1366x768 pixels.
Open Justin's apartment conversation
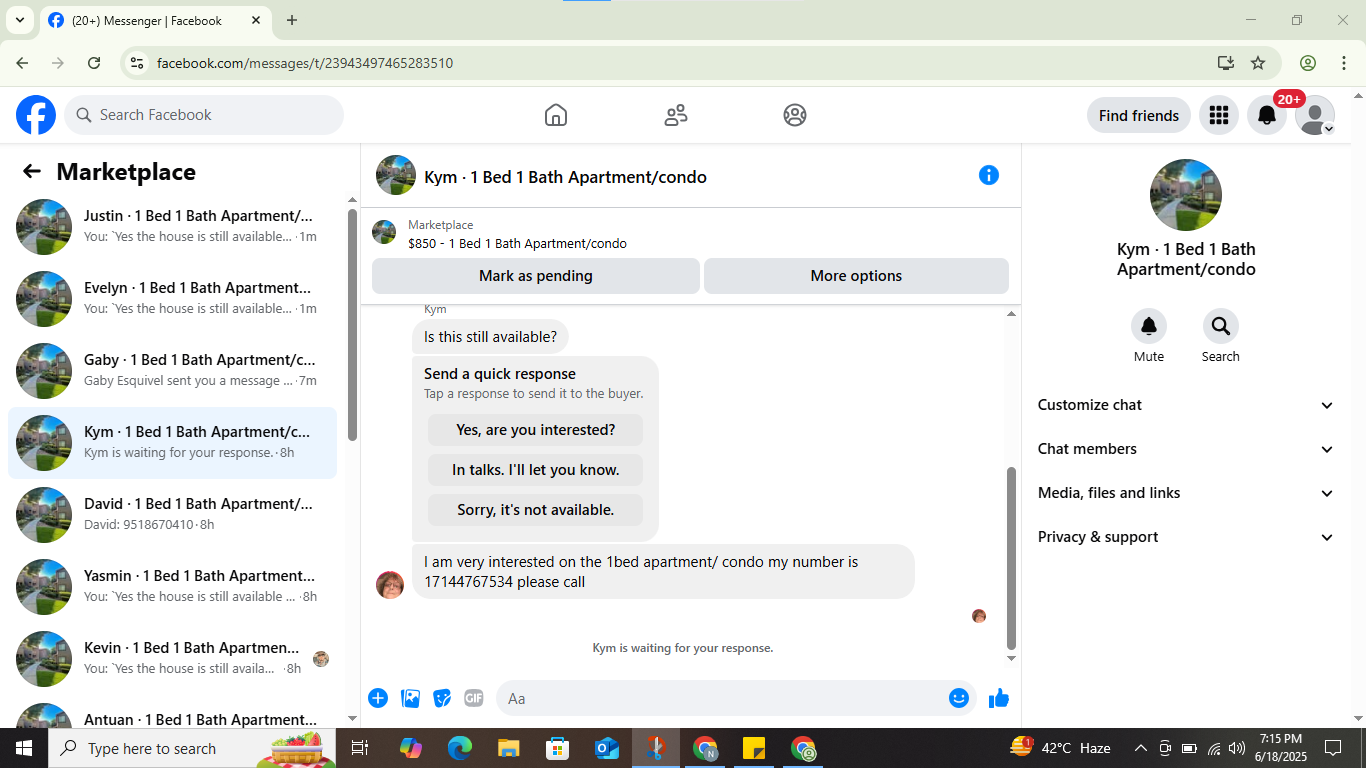[172, 227]
